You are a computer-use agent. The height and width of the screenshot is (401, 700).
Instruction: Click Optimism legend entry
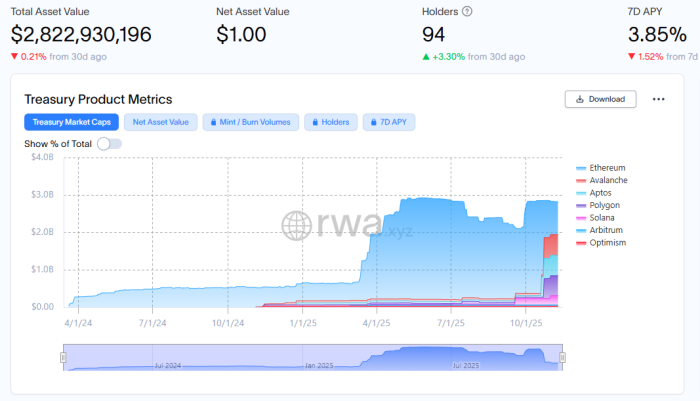pos(608,243)
